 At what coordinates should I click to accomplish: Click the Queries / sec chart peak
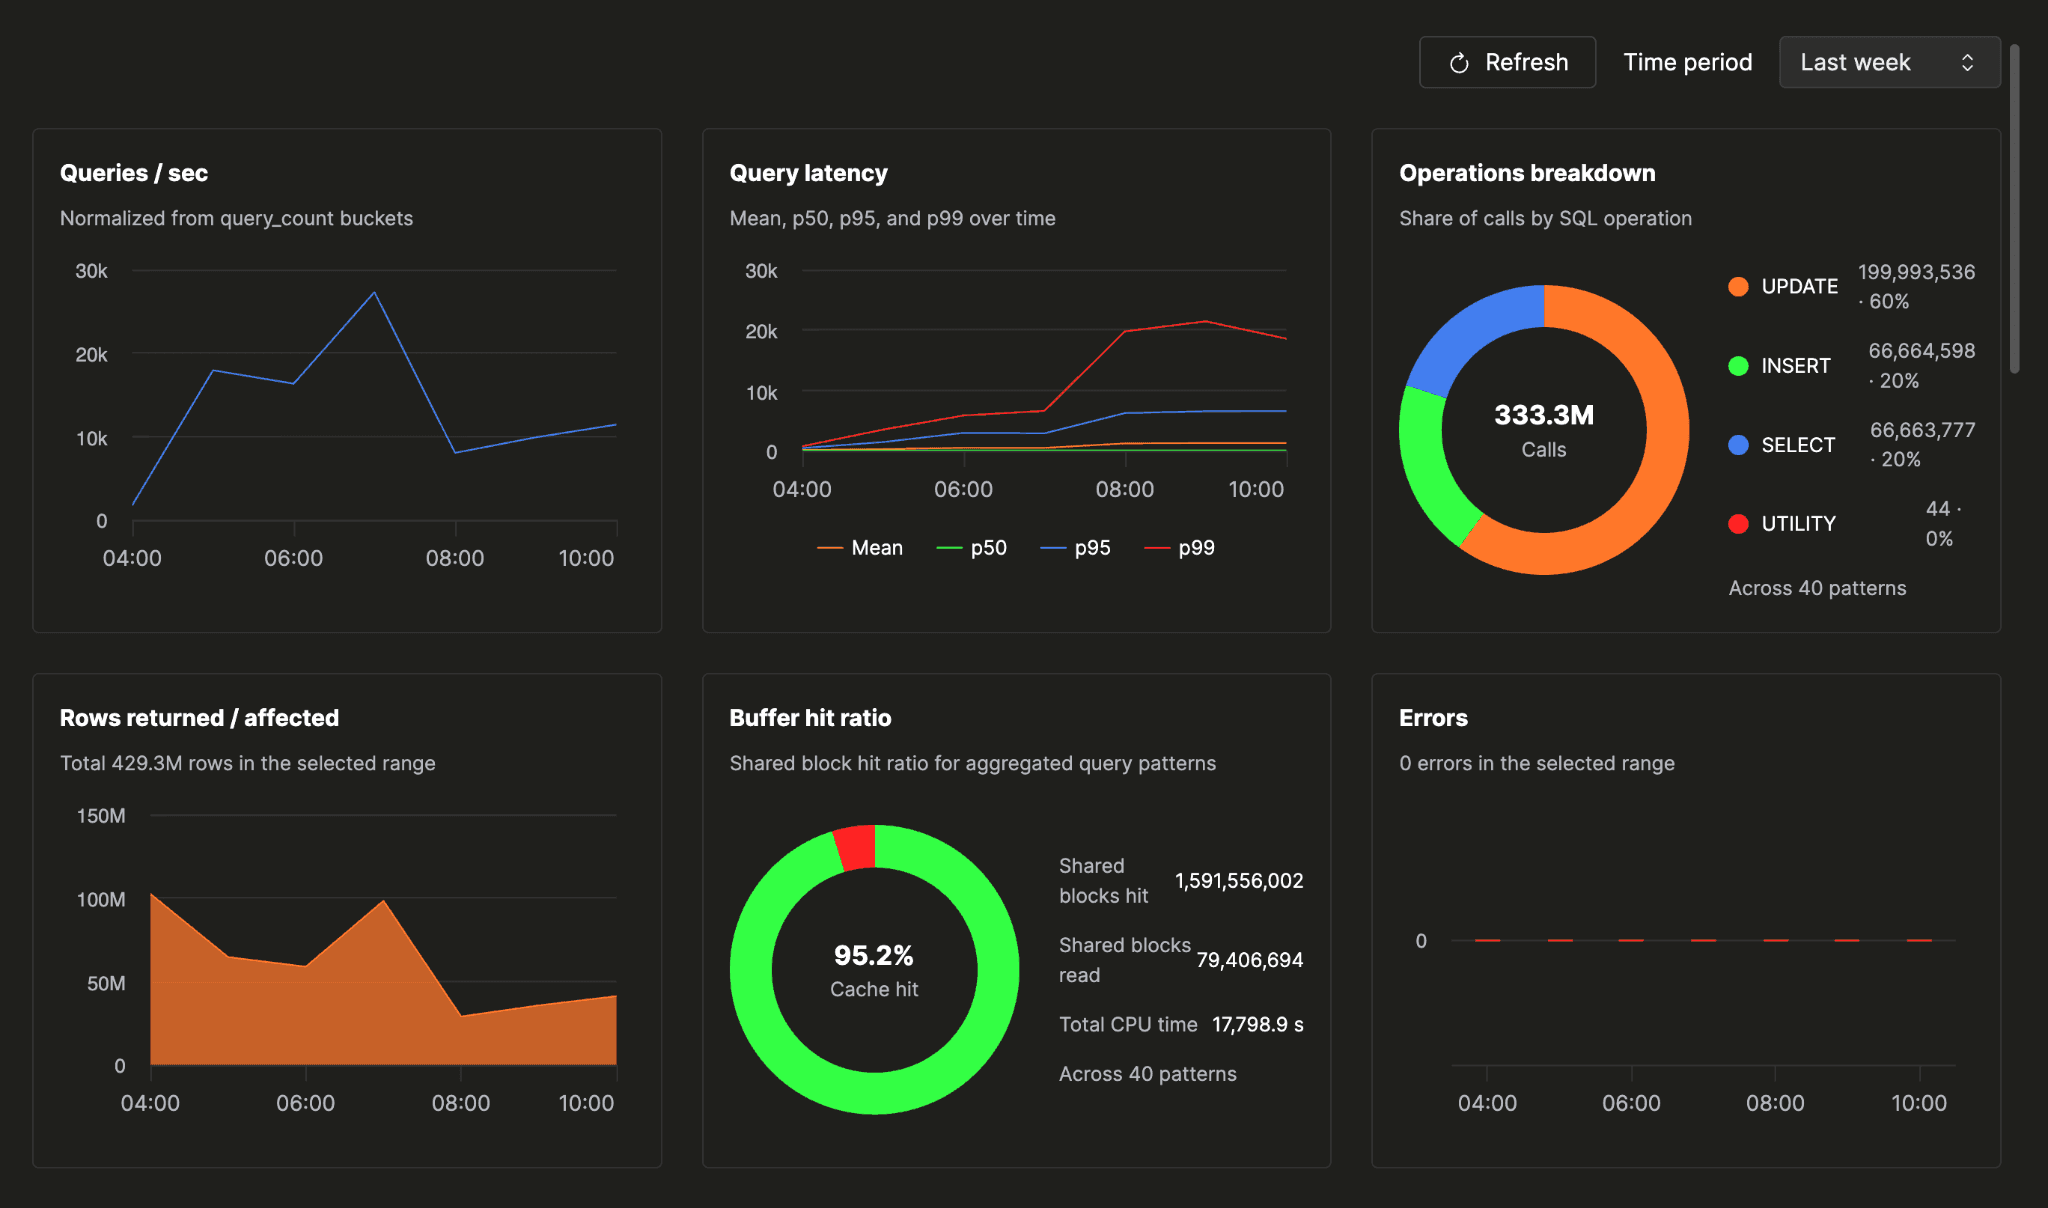374,292
